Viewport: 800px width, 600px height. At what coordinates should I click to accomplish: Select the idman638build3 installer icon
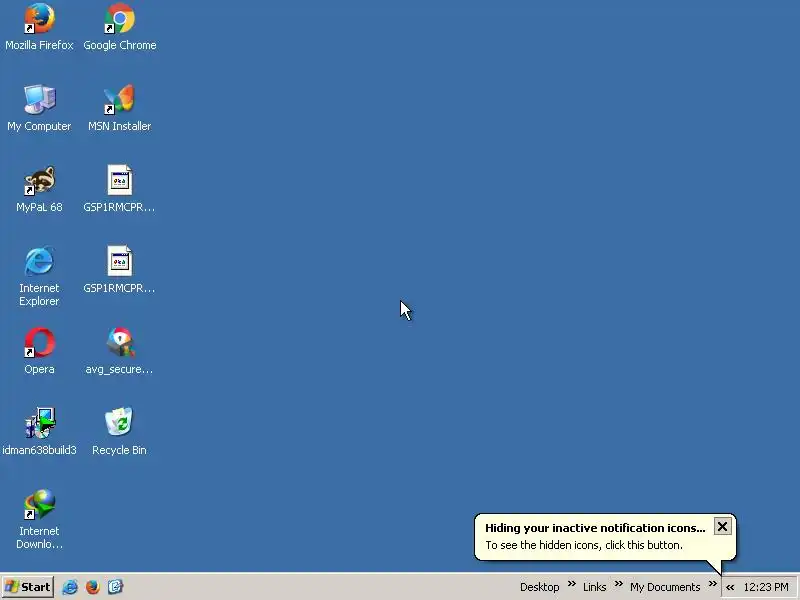[39, 432]
